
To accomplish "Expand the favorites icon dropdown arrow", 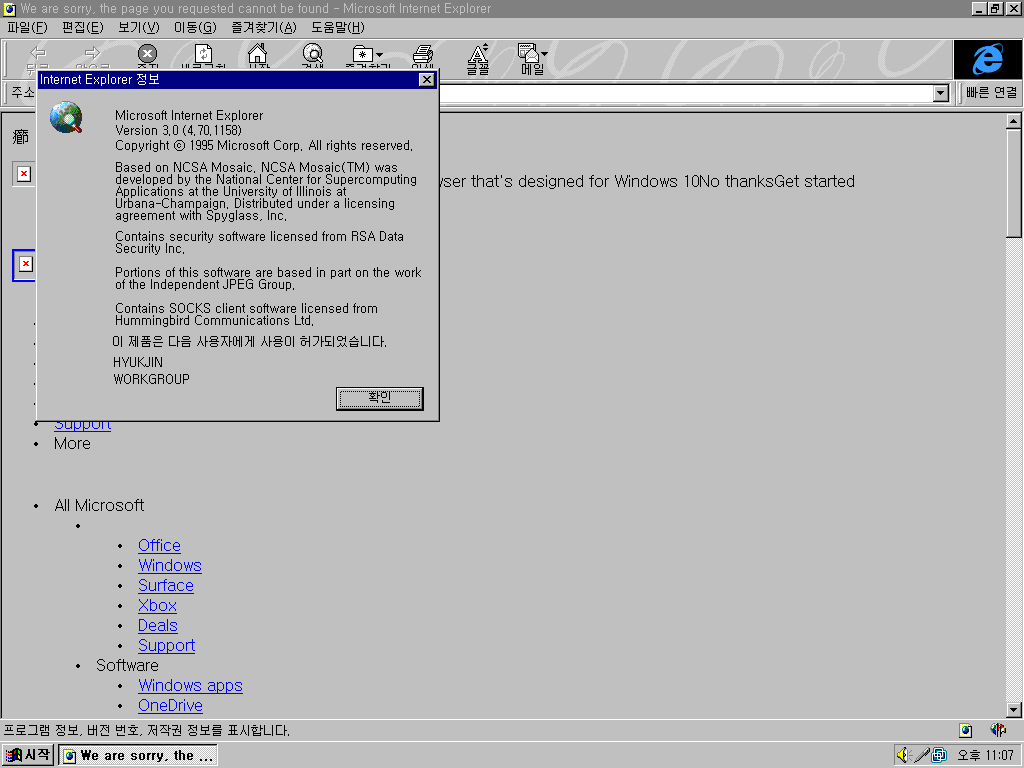I will [379, 55].
